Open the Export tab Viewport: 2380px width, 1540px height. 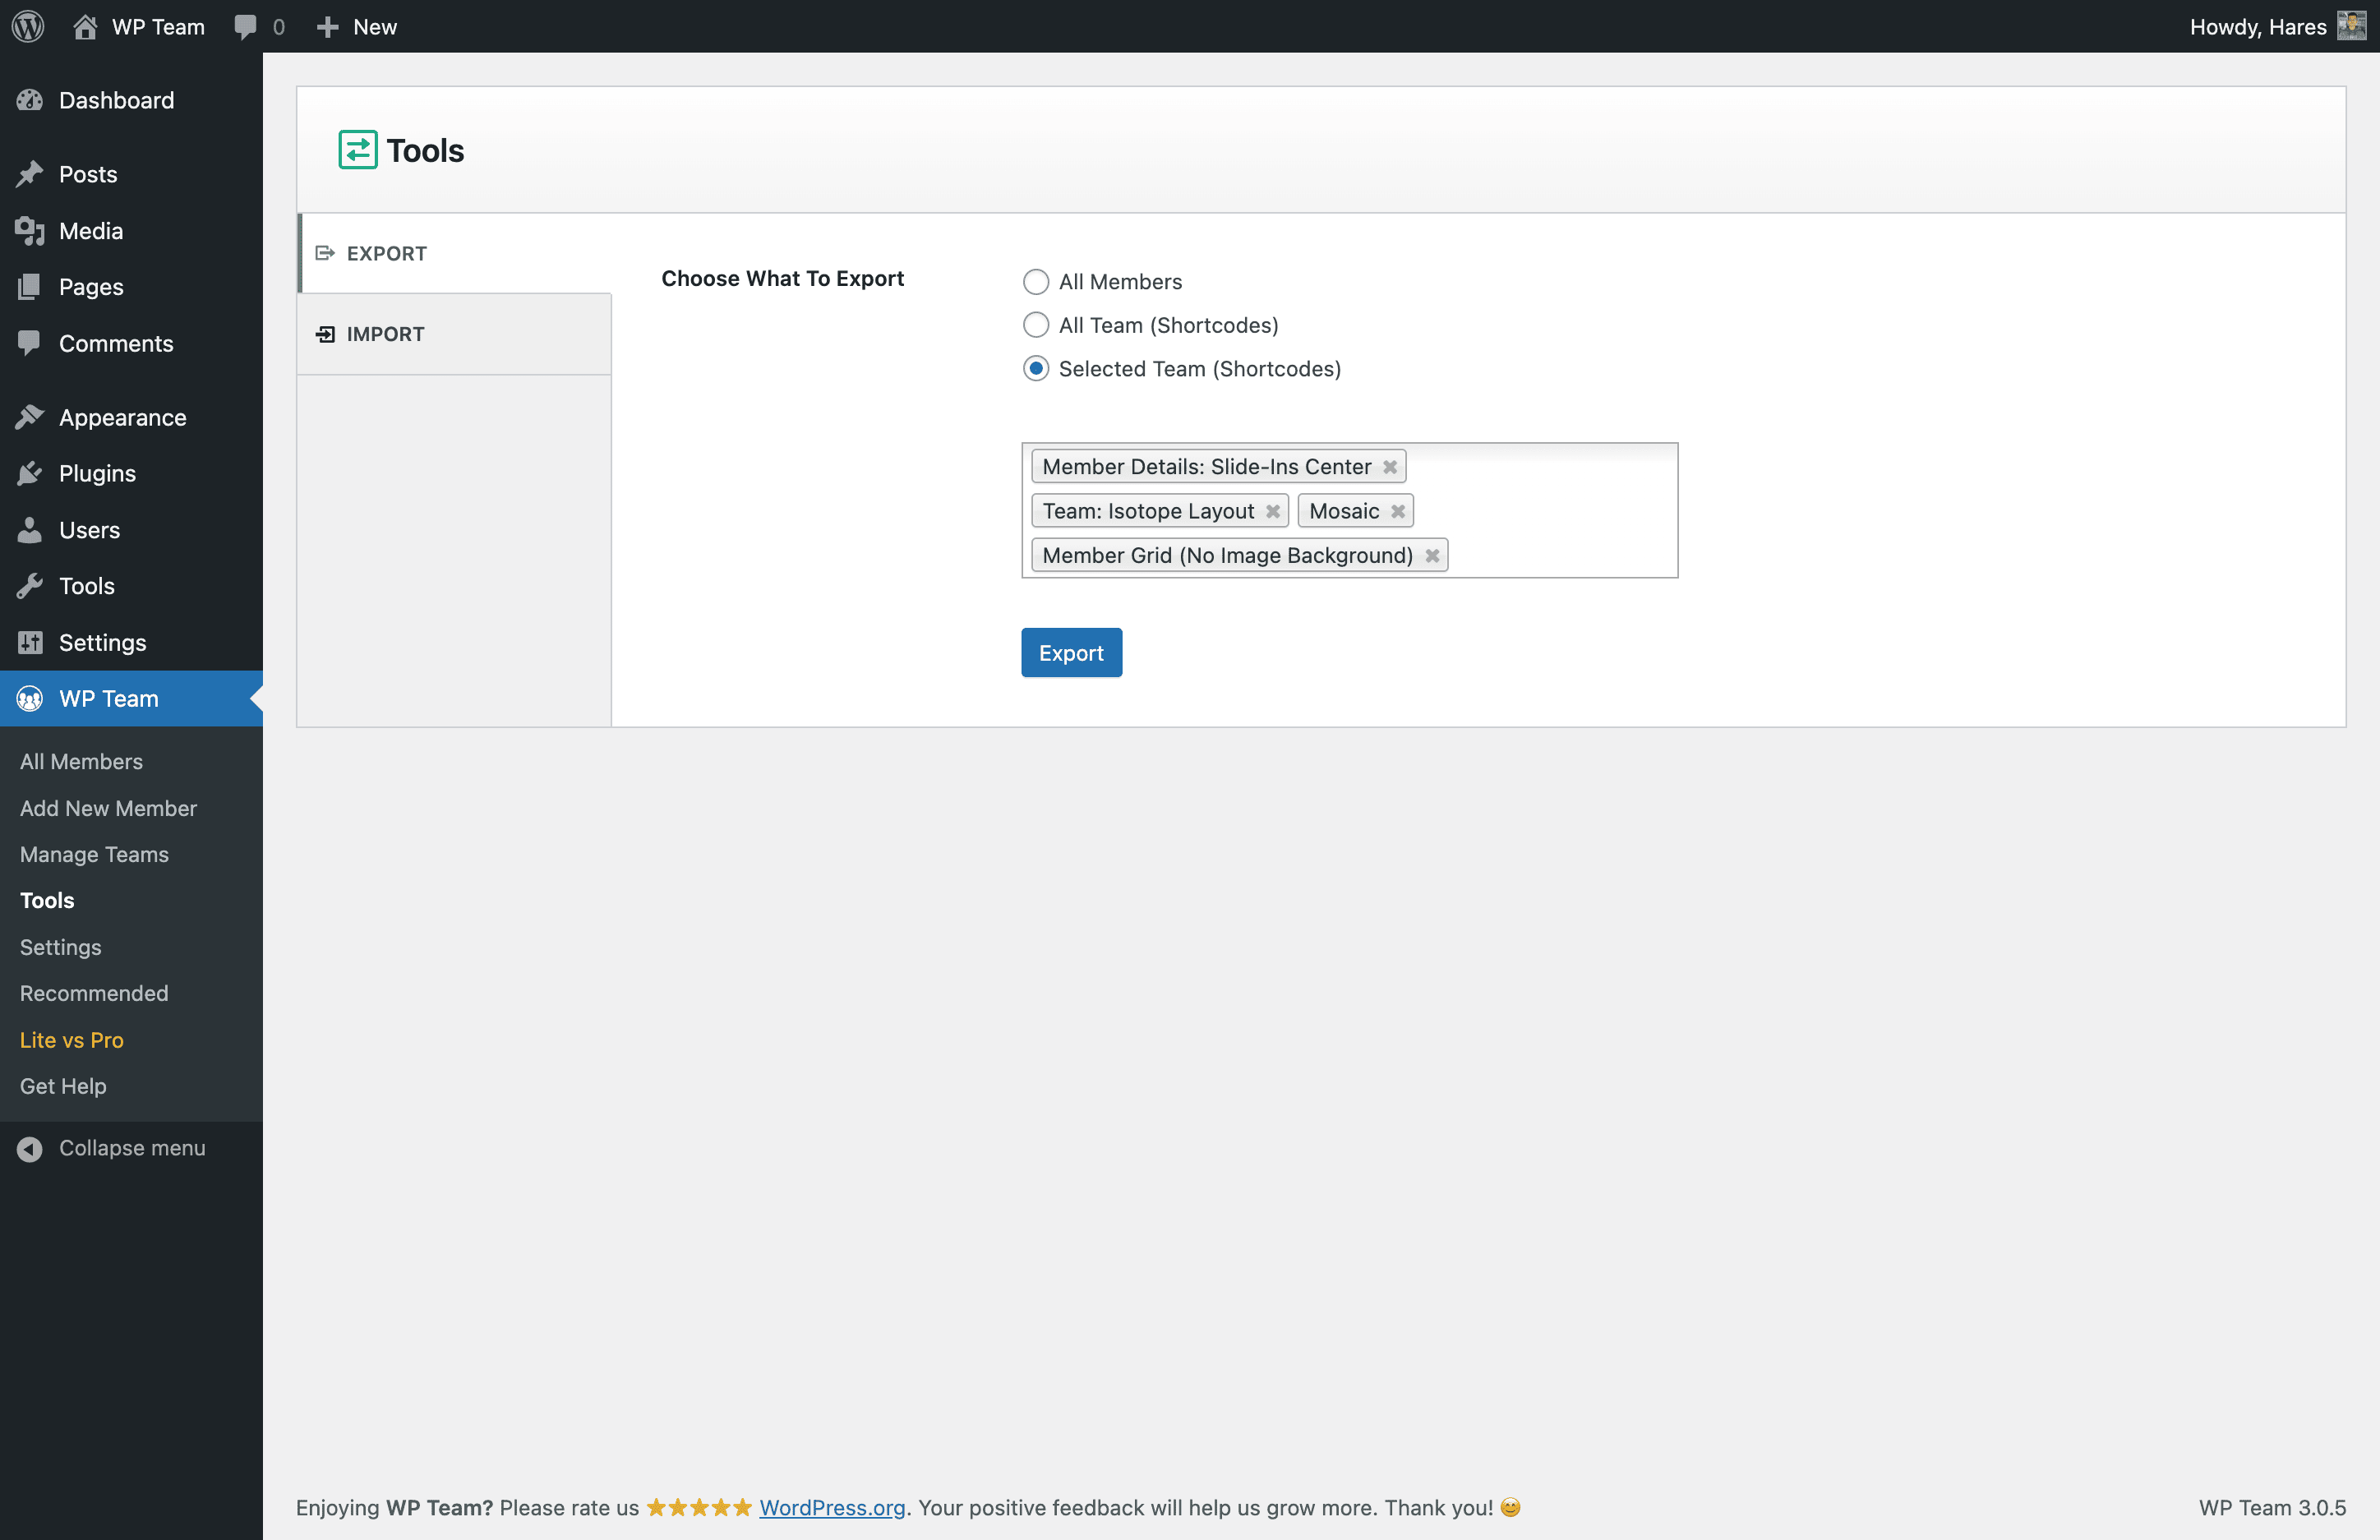point(386,253)
